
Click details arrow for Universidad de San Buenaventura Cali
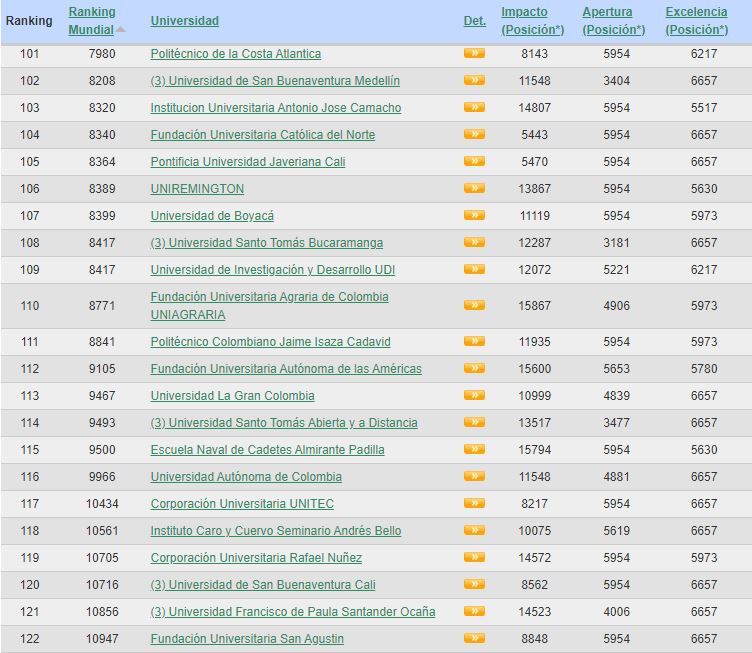(474, 584)
